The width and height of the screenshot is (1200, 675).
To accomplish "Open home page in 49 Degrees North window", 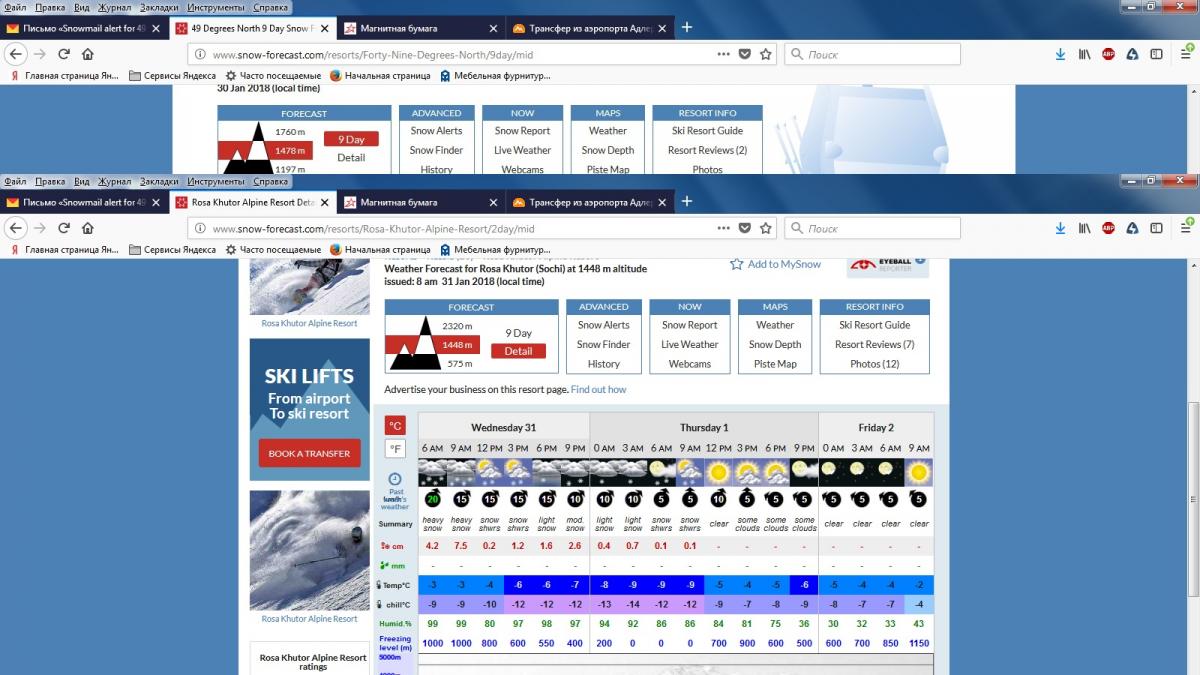I will pos(88,55).
